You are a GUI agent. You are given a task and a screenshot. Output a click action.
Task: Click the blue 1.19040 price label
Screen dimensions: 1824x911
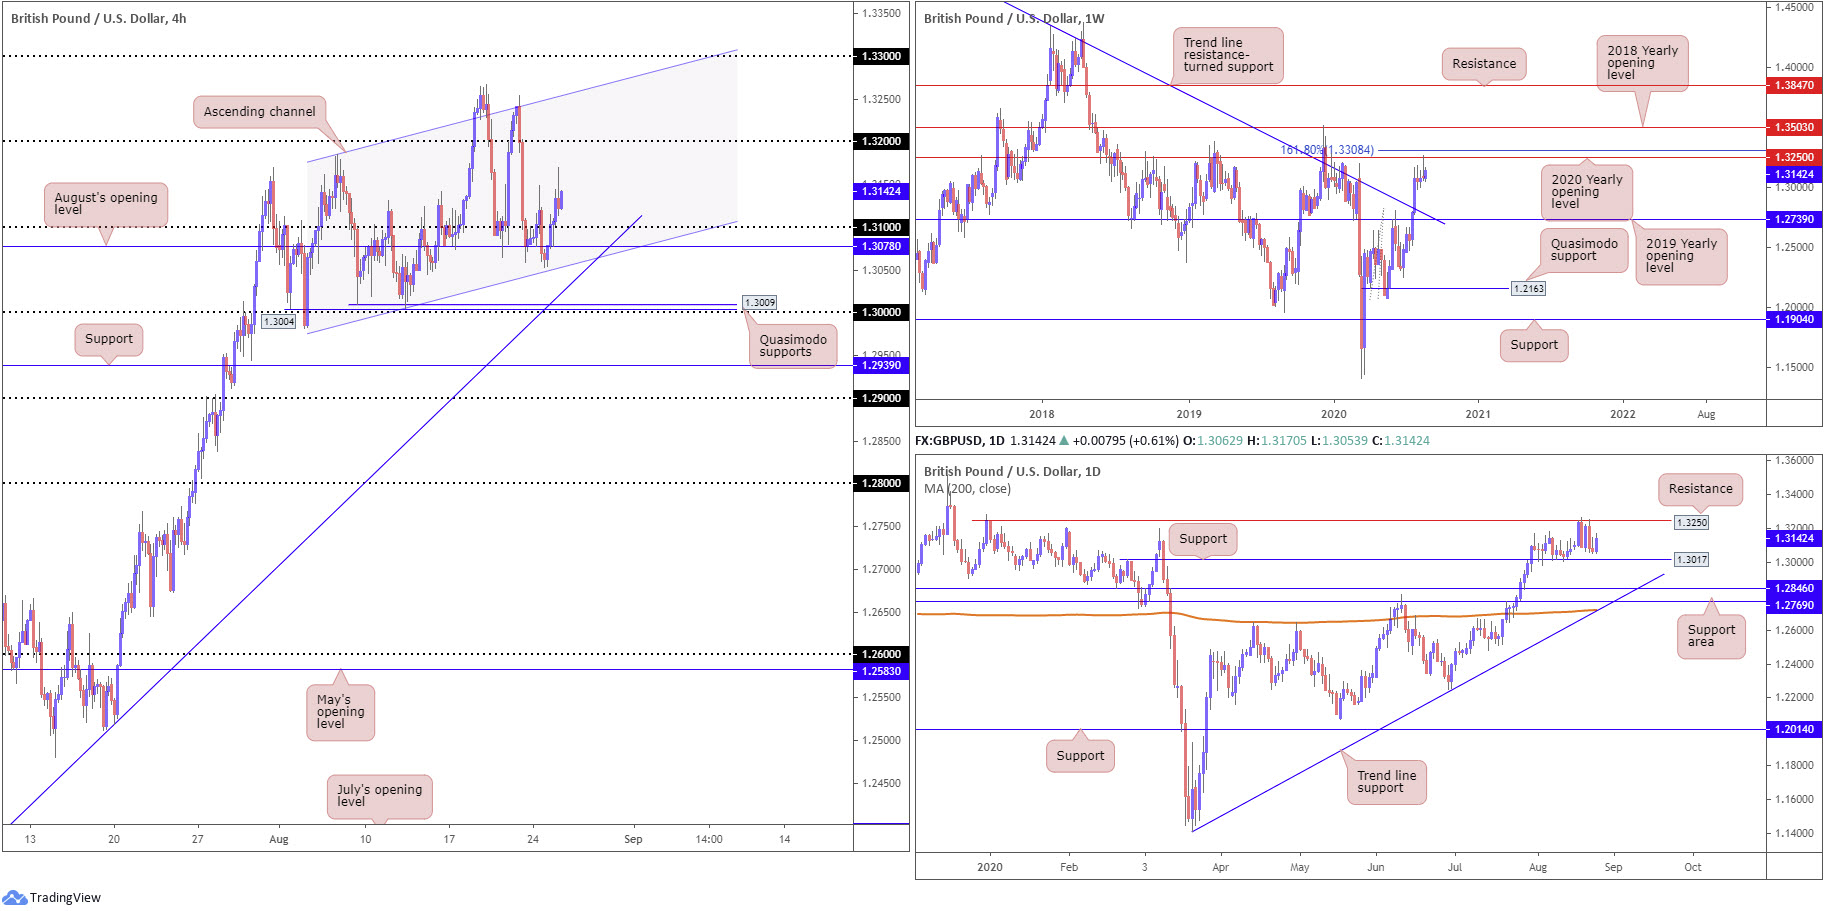coord(1794,319)
